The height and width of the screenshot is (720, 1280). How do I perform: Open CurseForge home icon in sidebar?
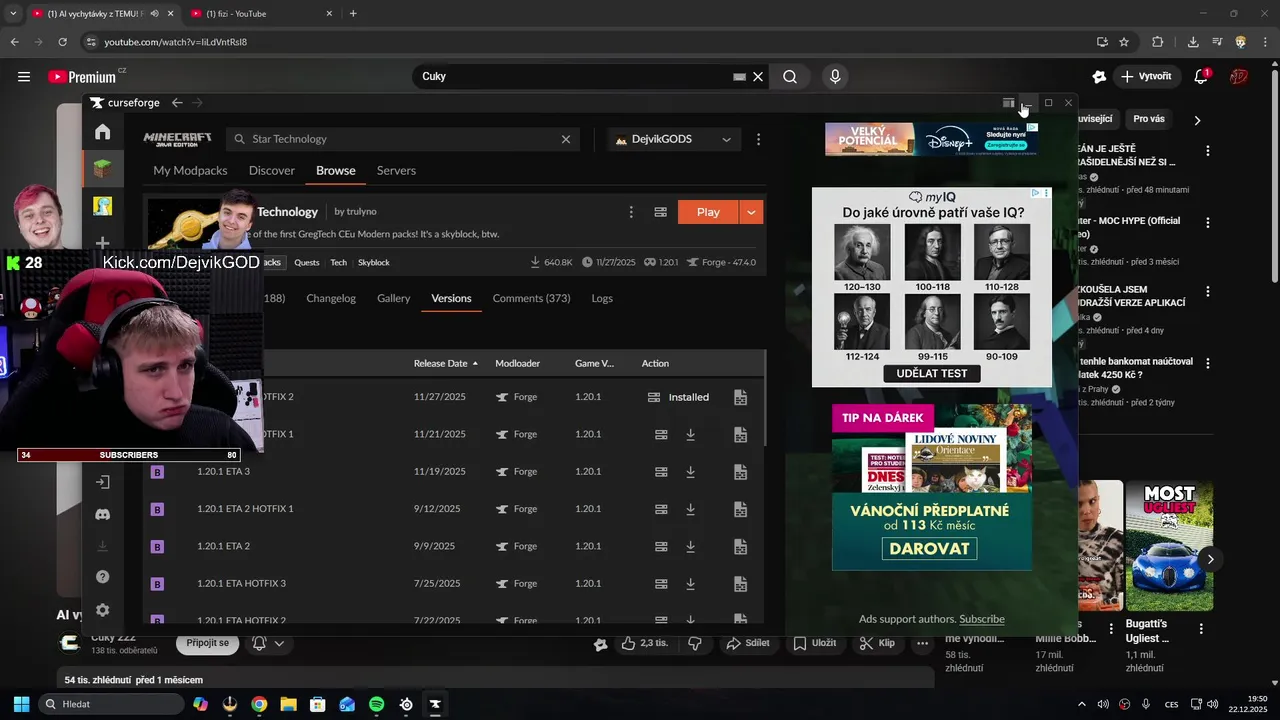pyautogui.click(x=102, y=132)
